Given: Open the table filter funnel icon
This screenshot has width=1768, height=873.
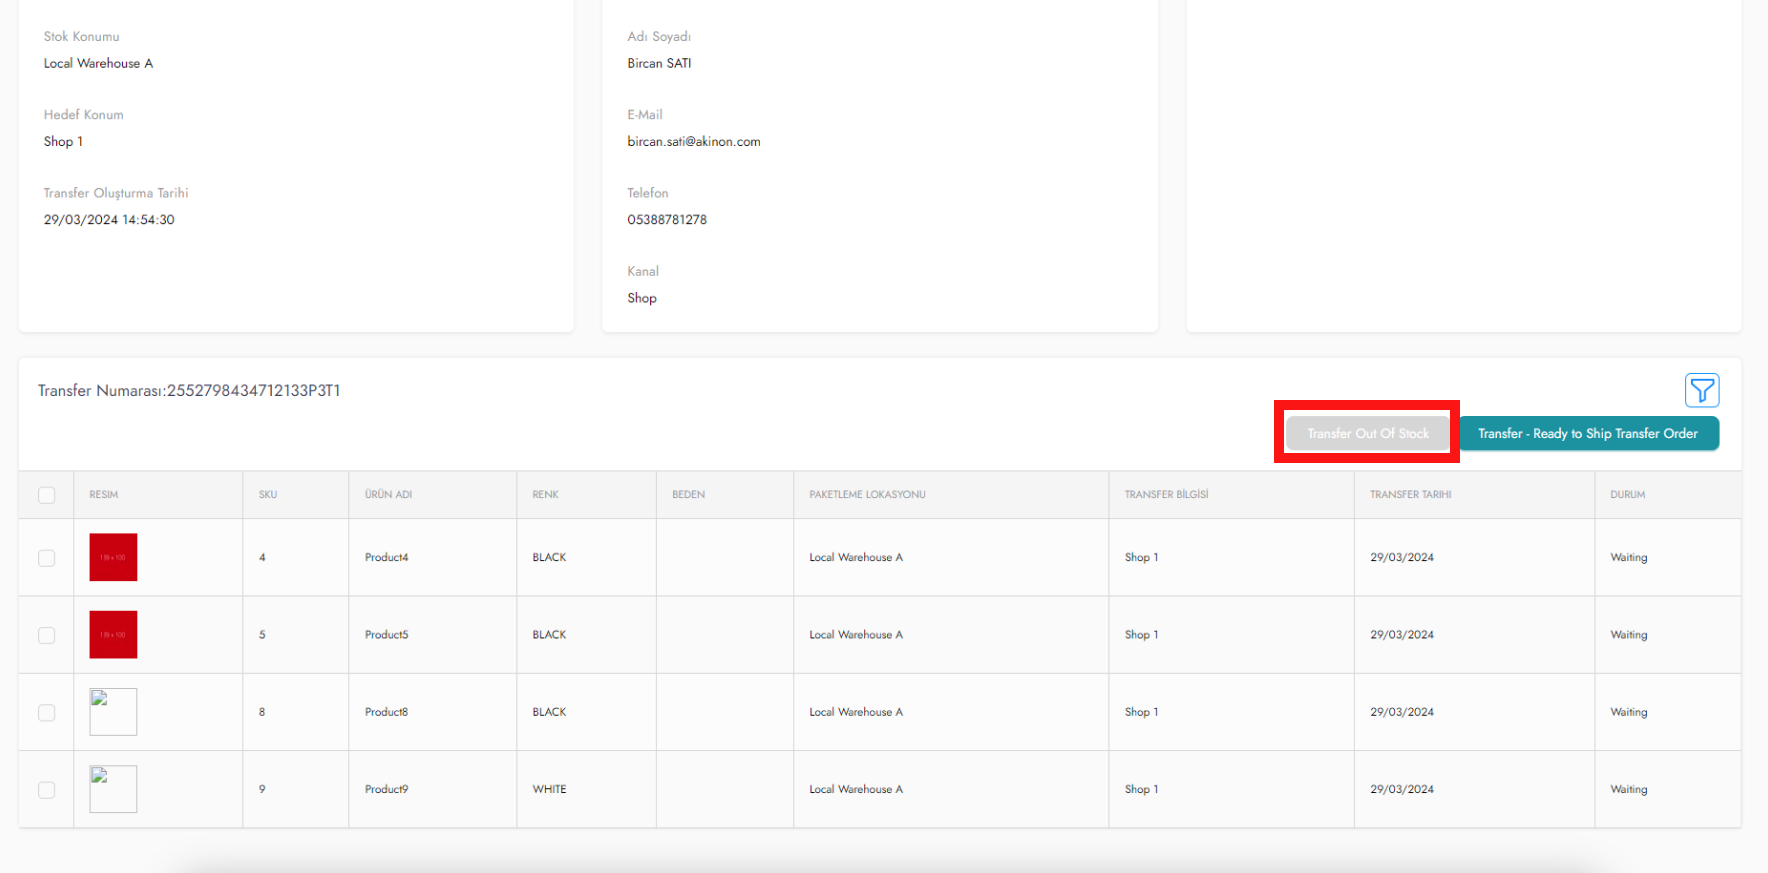Looking at the screenshot, I should pos(1701,390).
